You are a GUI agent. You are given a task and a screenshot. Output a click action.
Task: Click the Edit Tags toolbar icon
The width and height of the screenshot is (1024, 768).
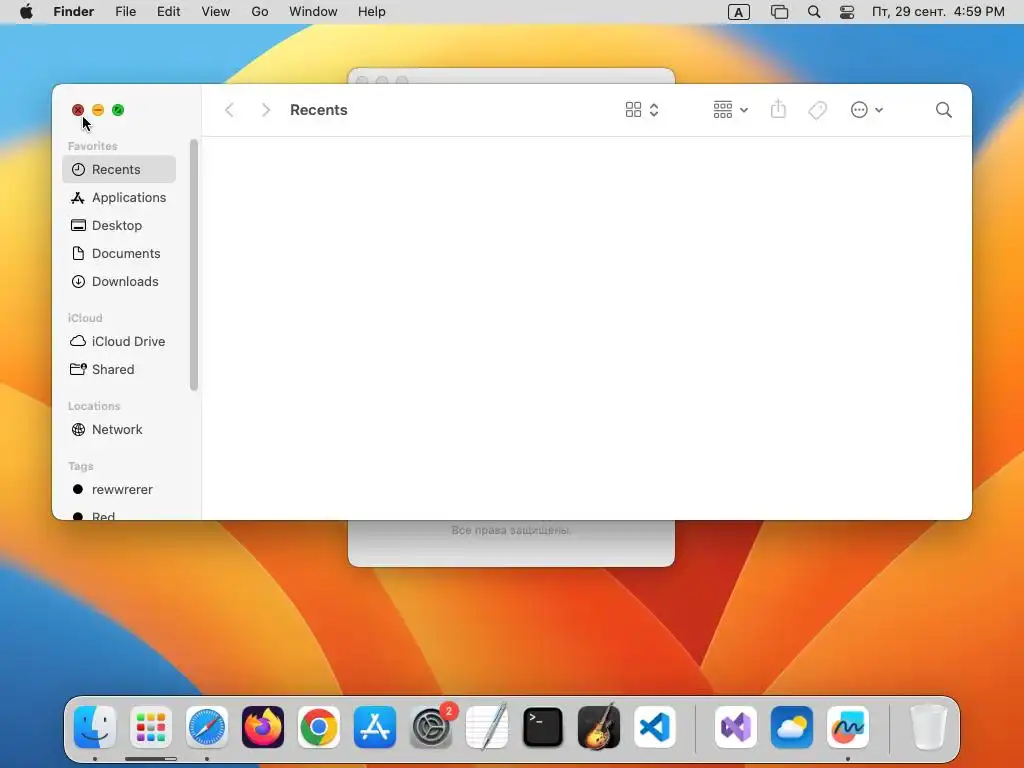[x=817, y=110]
